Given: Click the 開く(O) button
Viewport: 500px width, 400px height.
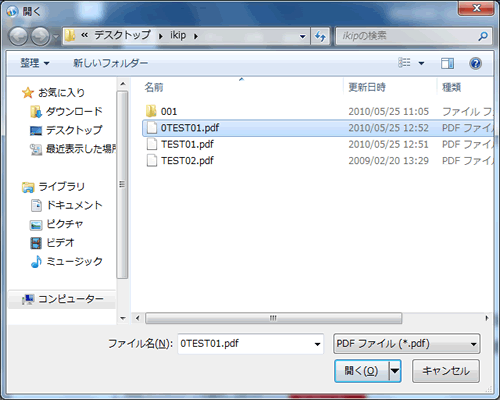Looking at the screenshot, I should point(362,371).
